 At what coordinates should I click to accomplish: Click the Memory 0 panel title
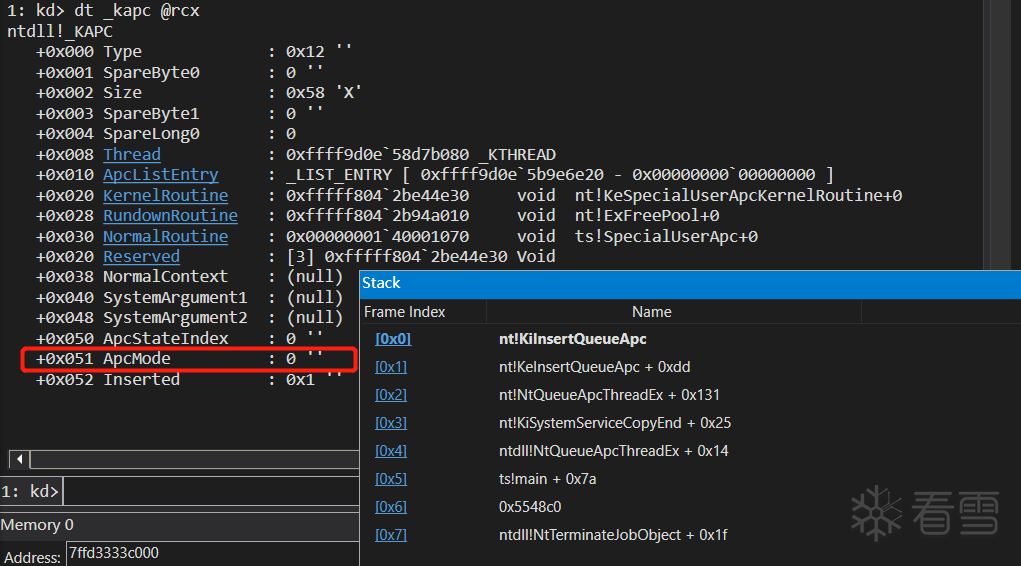coord(37,525)
